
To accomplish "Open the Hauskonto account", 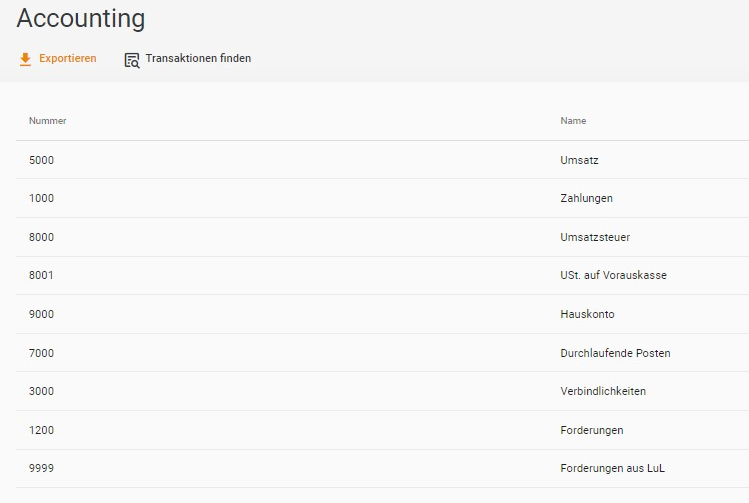I will (588, 314).
